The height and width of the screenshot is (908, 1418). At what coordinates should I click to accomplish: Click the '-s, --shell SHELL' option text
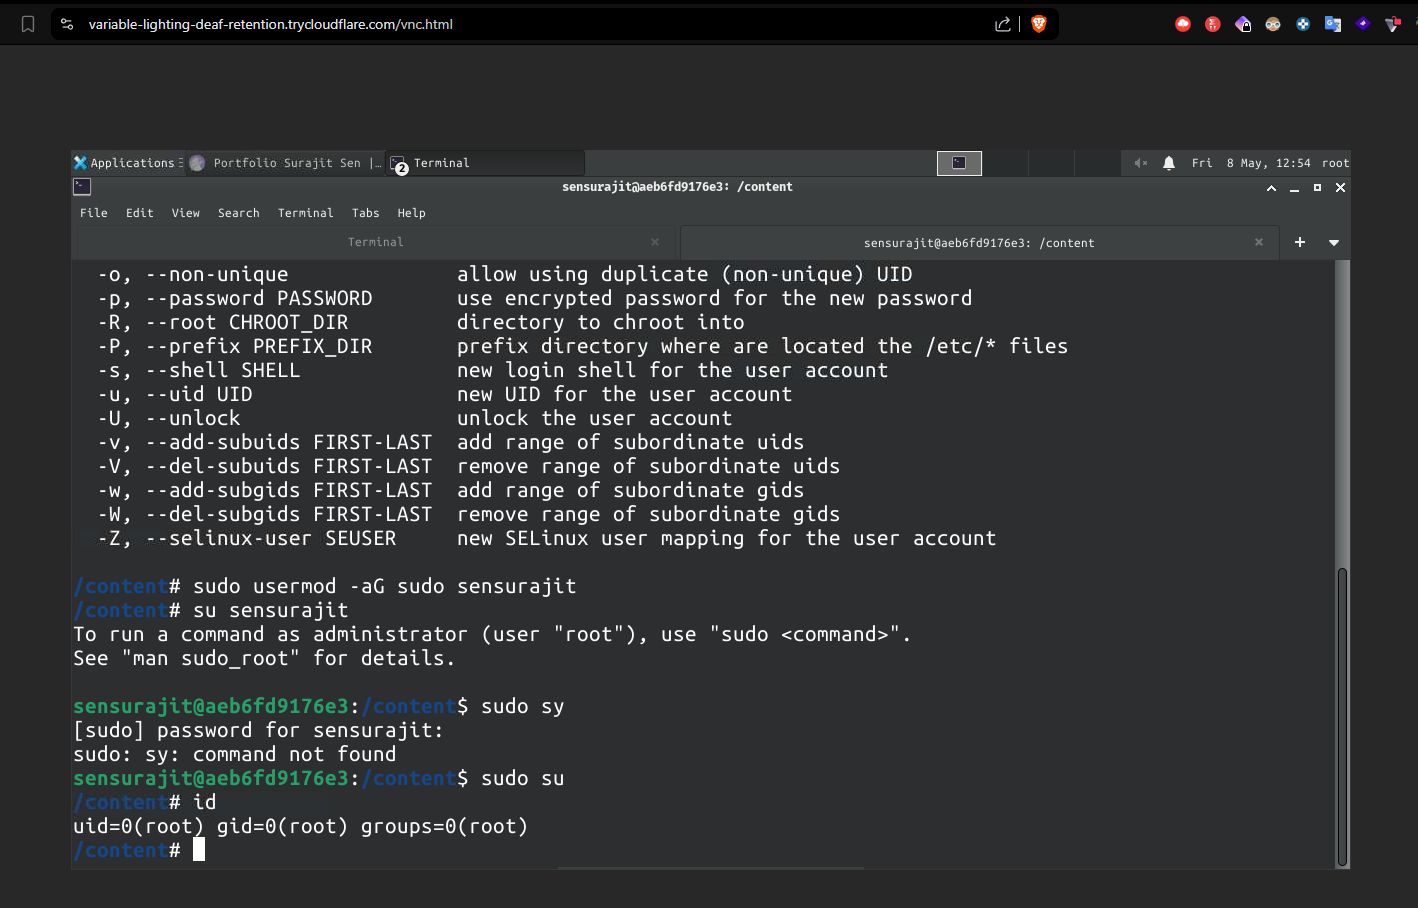[199, 370]
